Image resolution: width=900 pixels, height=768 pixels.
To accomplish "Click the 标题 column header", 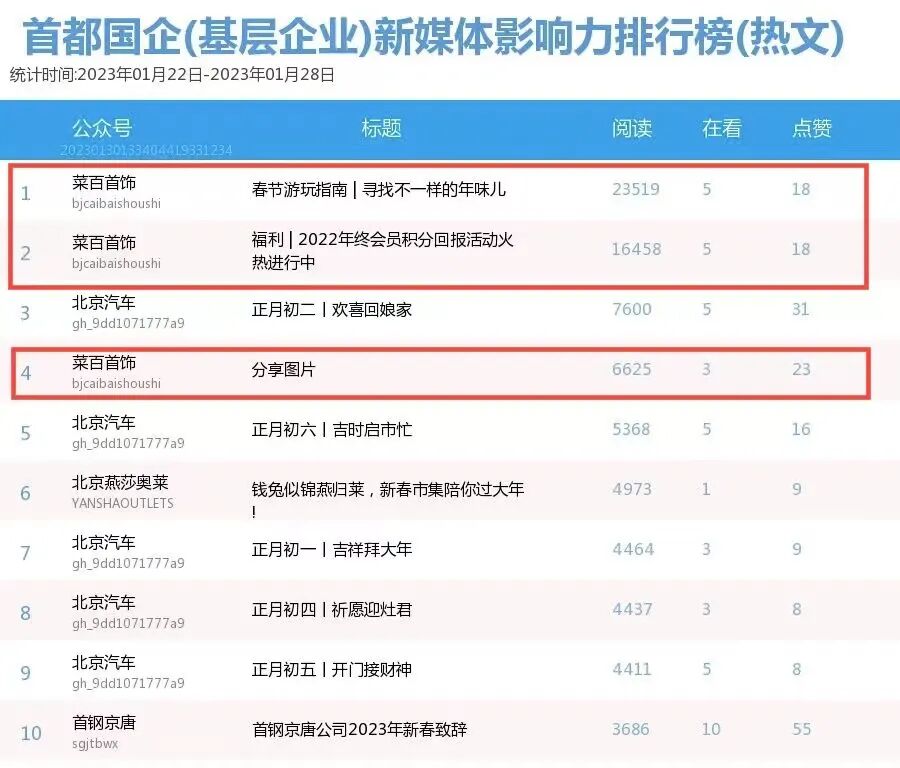I will pos(381,127).
